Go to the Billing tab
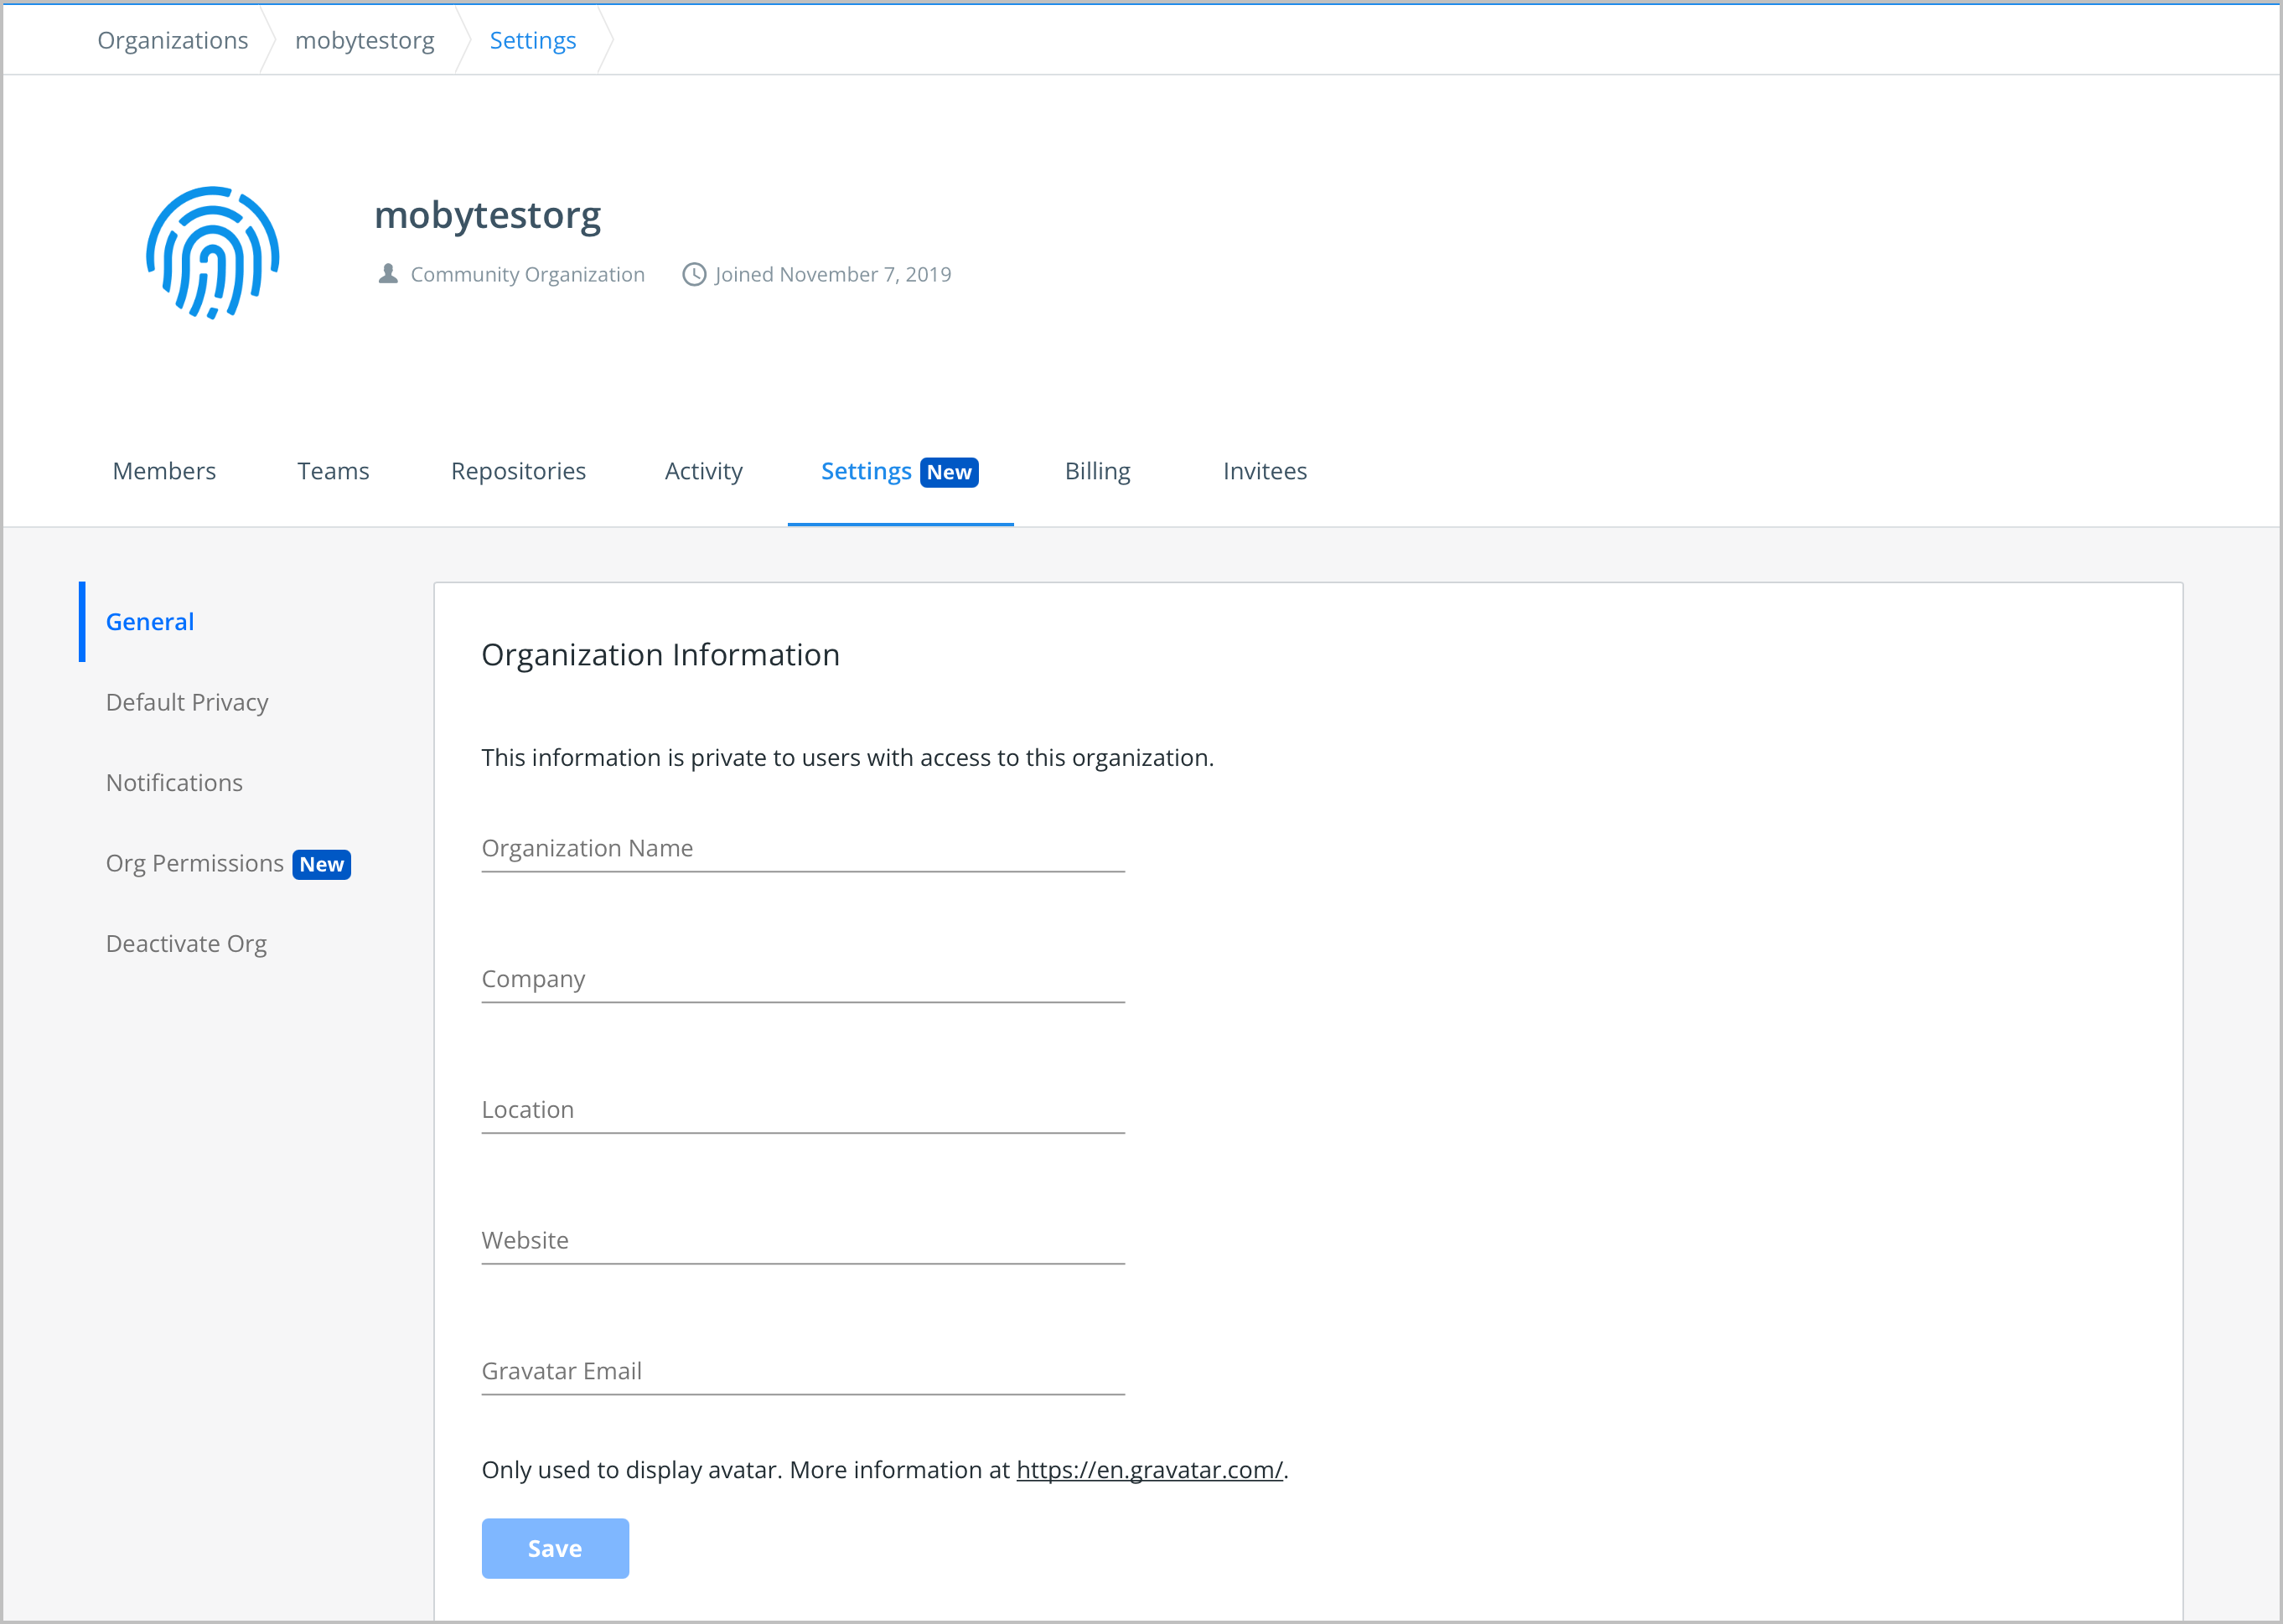2283x1624 pixels. point(1097,471)
